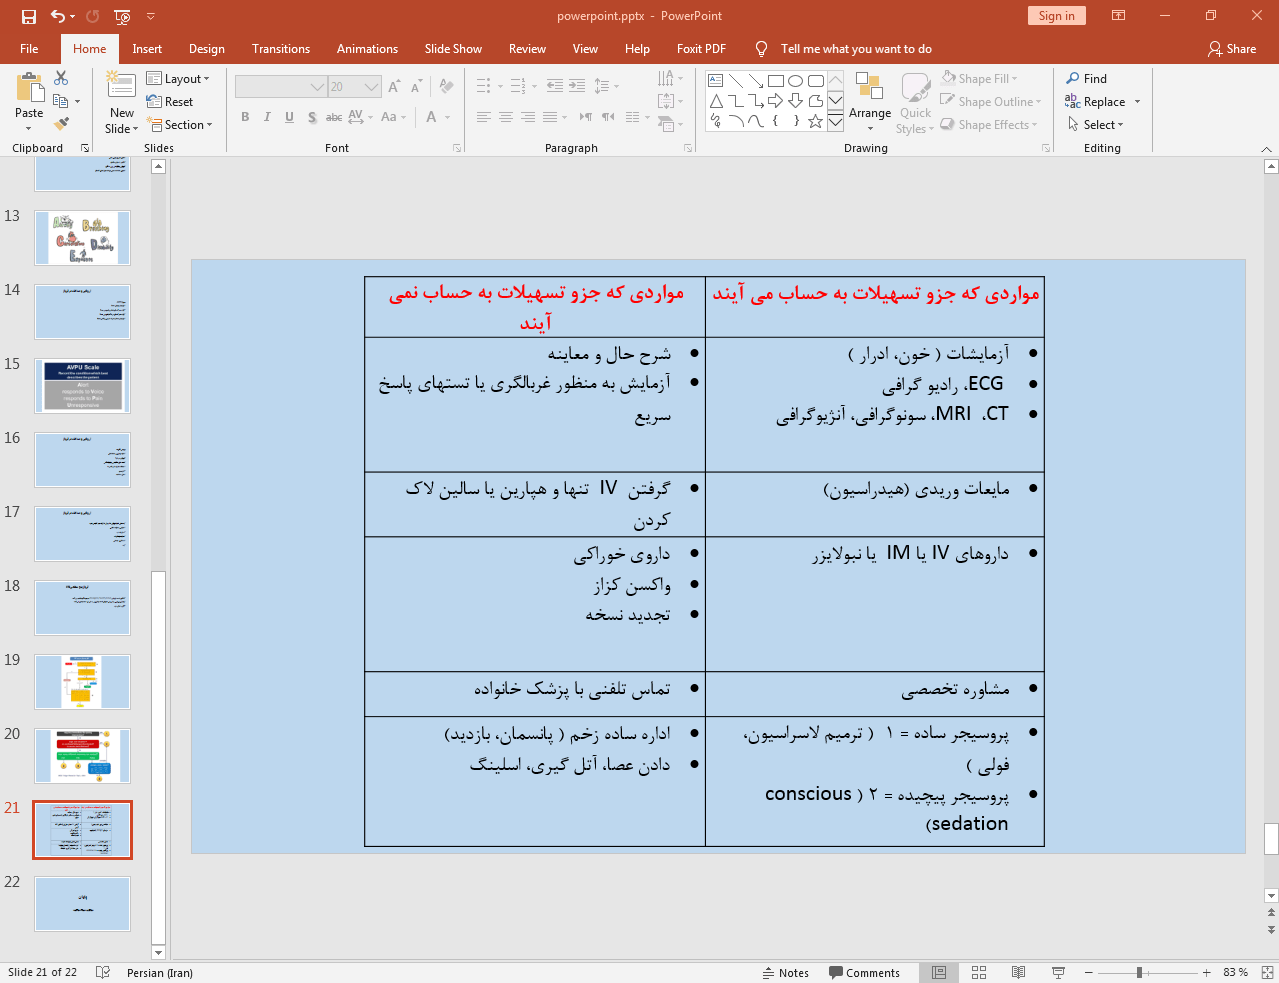
Task: Open the Arrange options
Action: click(x=870, y=101)
